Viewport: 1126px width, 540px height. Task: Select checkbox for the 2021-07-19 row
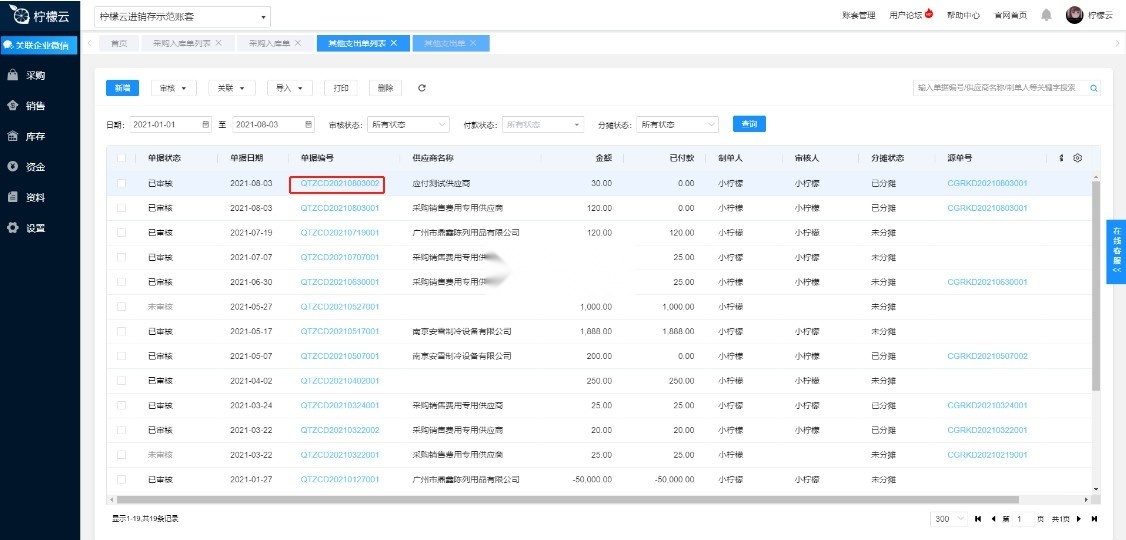[121, 233]
